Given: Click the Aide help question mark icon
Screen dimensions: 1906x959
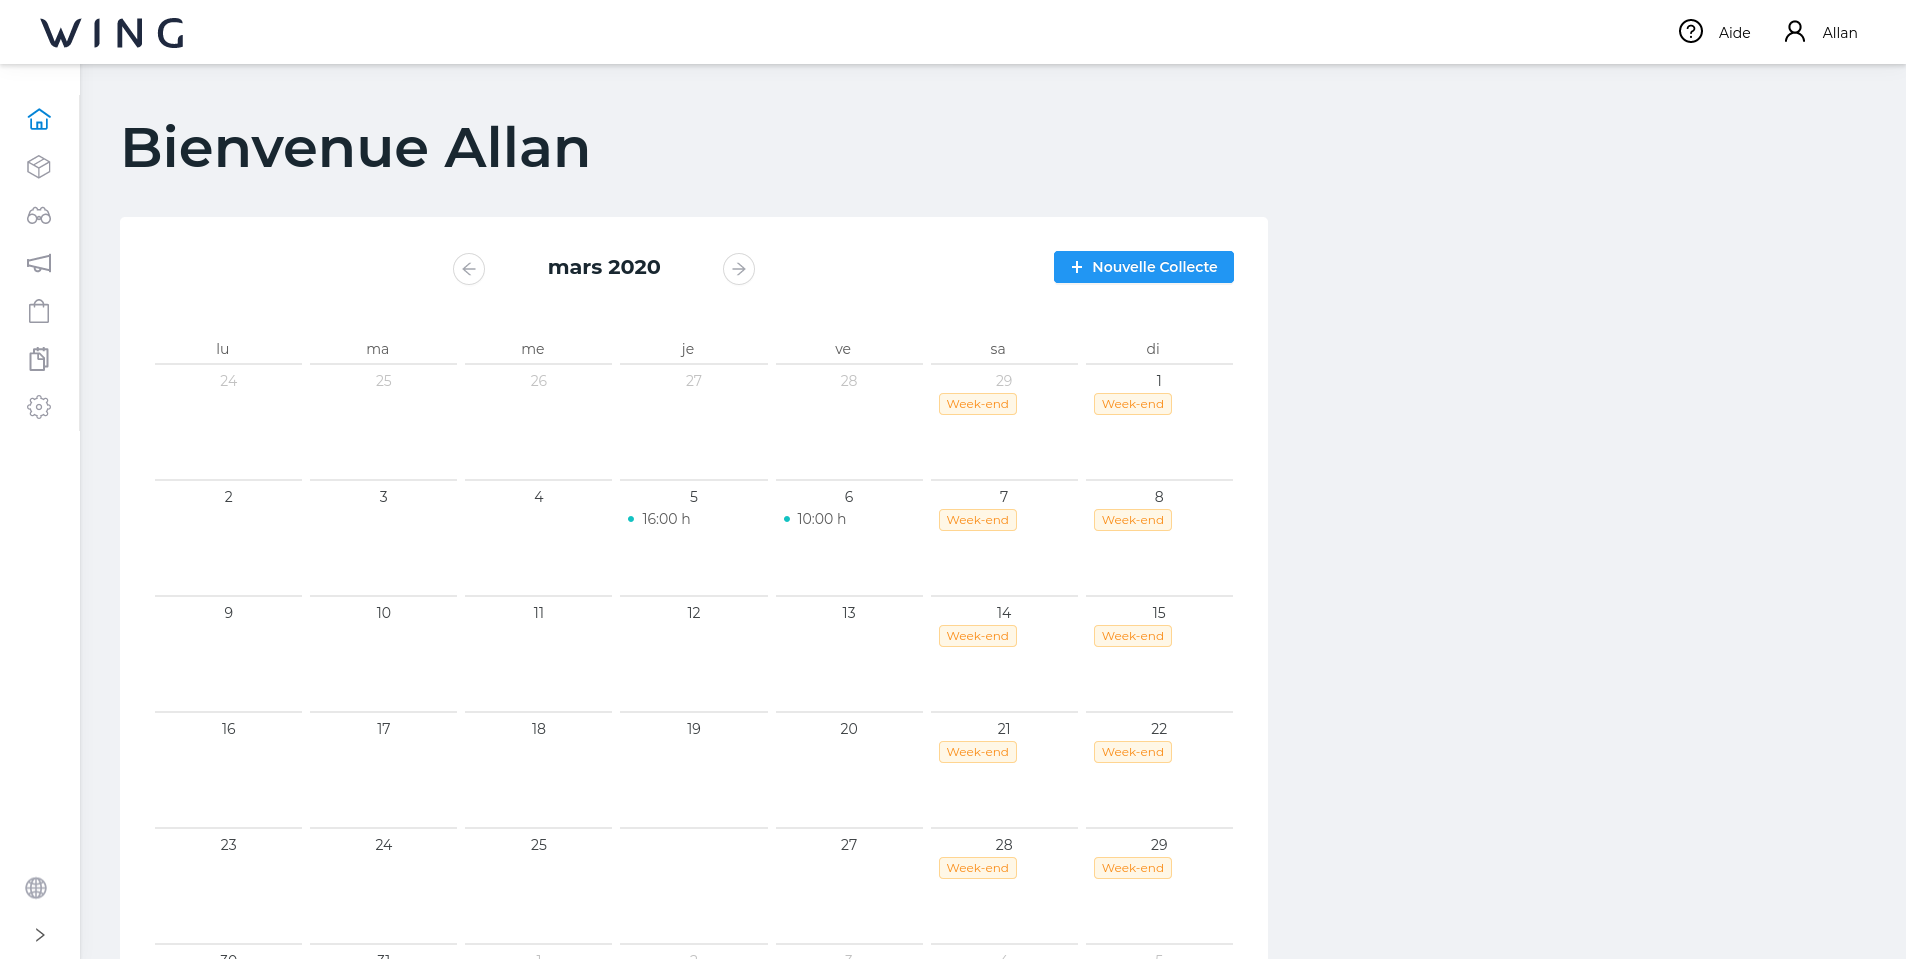Looking at the screenshot, I should coord(1691,32).
